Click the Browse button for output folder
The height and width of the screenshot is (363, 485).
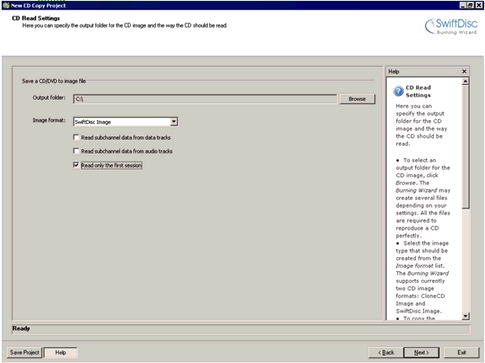tap(357, 99)
